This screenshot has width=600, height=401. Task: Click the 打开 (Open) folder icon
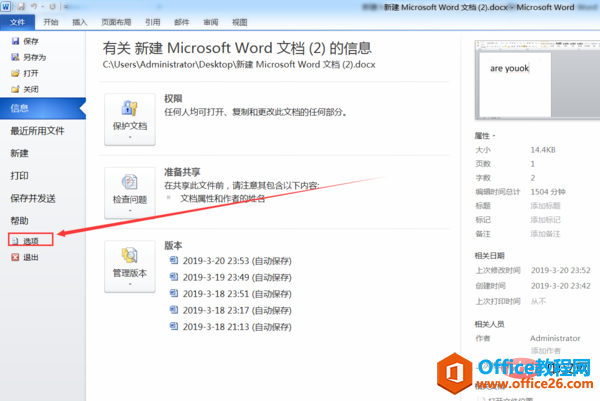pyautogui.click(x=14, y=72)
